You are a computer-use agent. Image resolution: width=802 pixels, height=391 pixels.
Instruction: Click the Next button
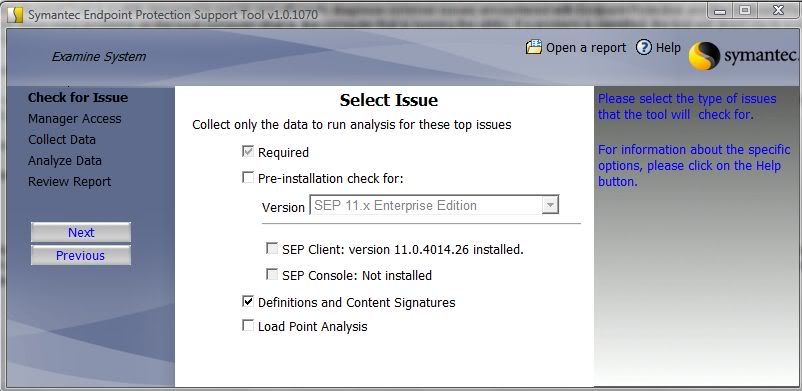point(81,232)
